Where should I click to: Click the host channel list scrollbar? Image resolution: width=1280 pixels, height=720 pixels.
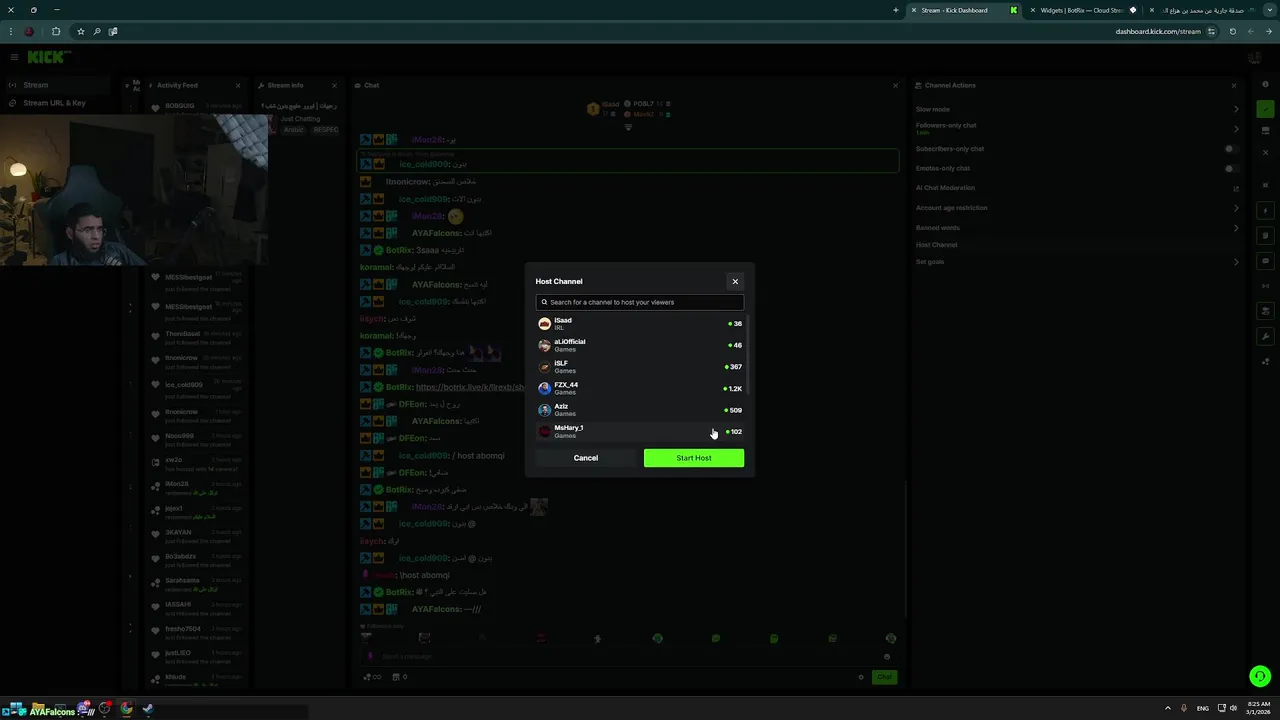(x=748, y=355)
